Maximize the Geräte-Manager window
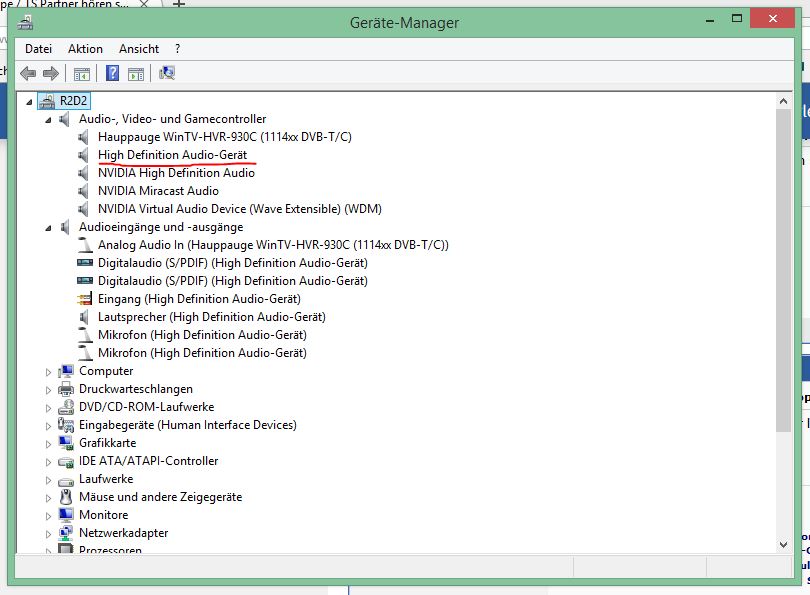This screenshot has width=810, height=595. tap(737, 19)
